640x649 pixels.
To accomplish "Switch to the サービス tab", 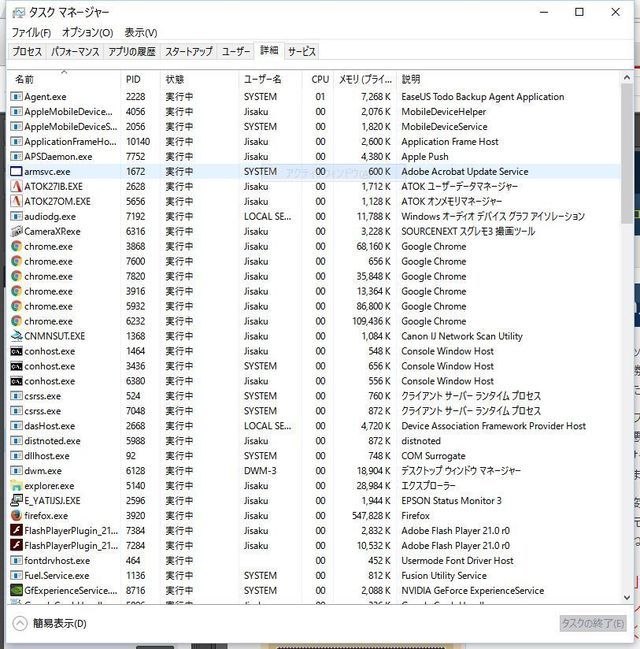I will coord(302,52).
